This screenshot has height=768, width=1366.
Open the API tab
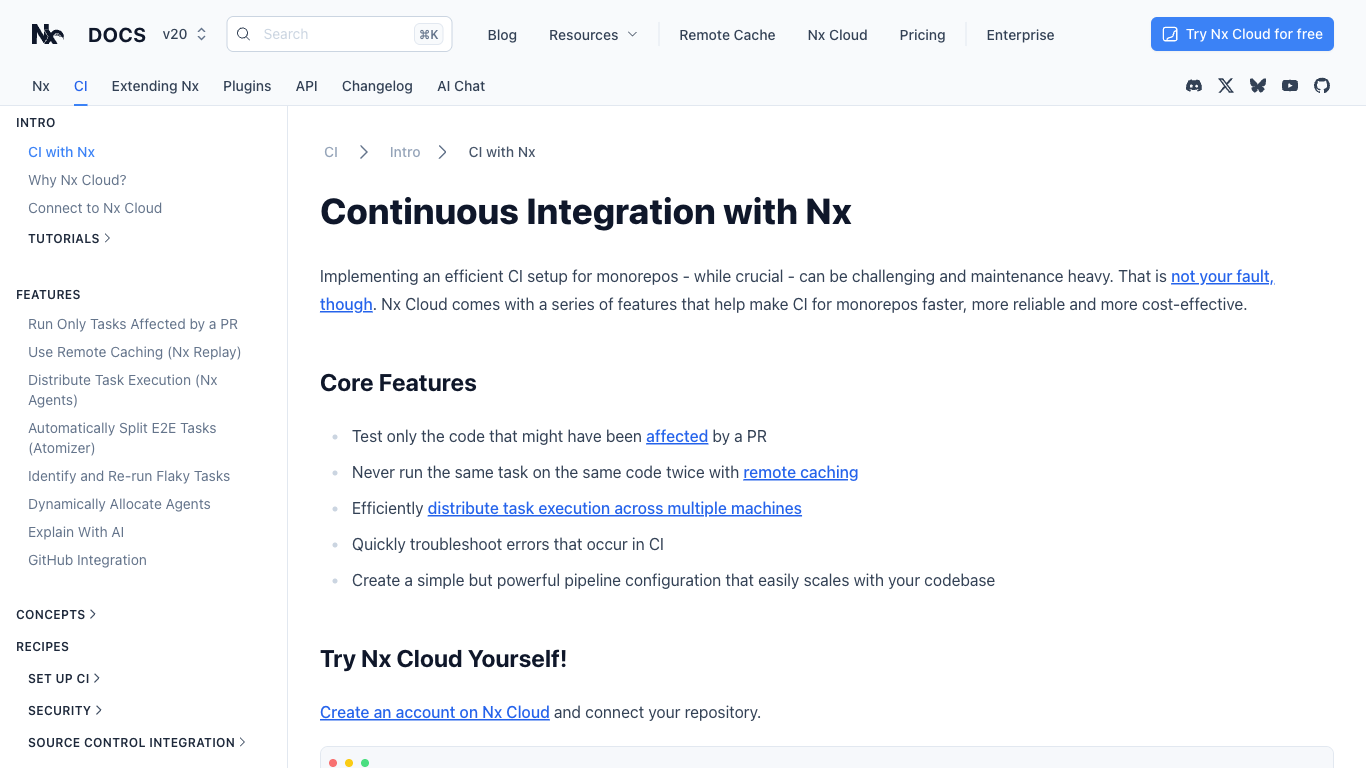click(307, 86)
